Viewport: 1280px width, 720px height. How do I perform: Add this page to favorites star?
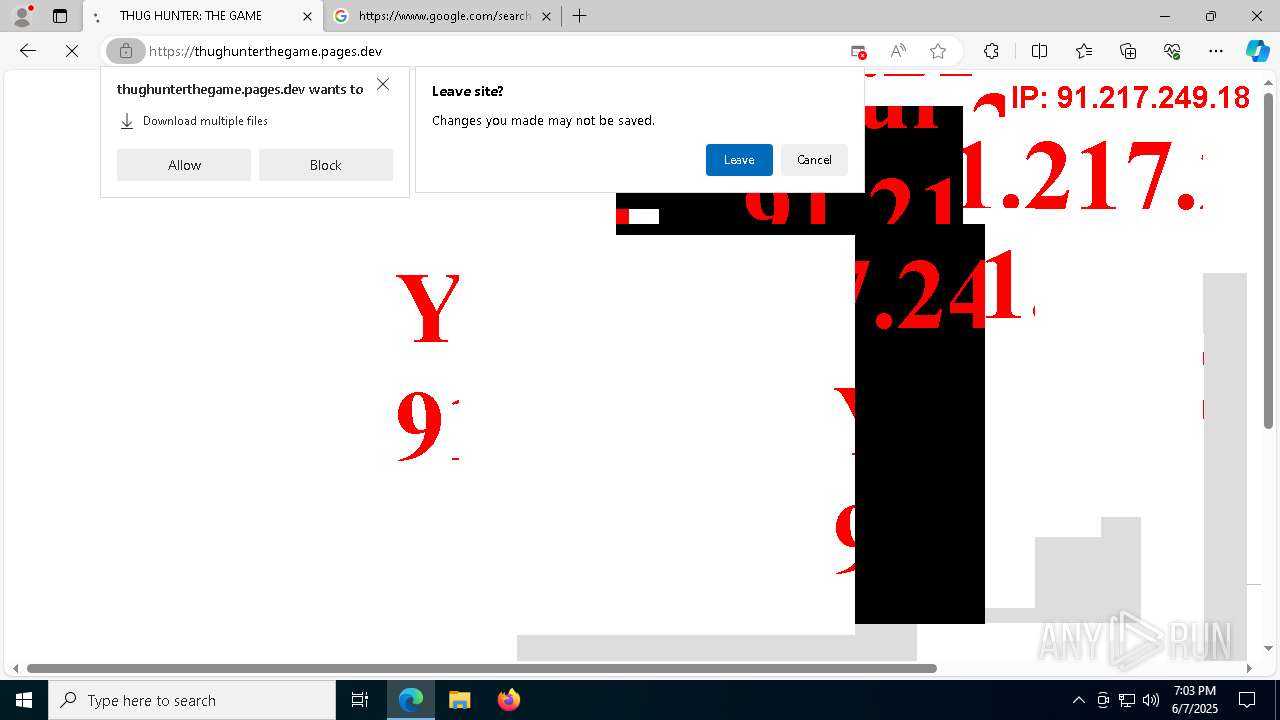coord(938,51)
